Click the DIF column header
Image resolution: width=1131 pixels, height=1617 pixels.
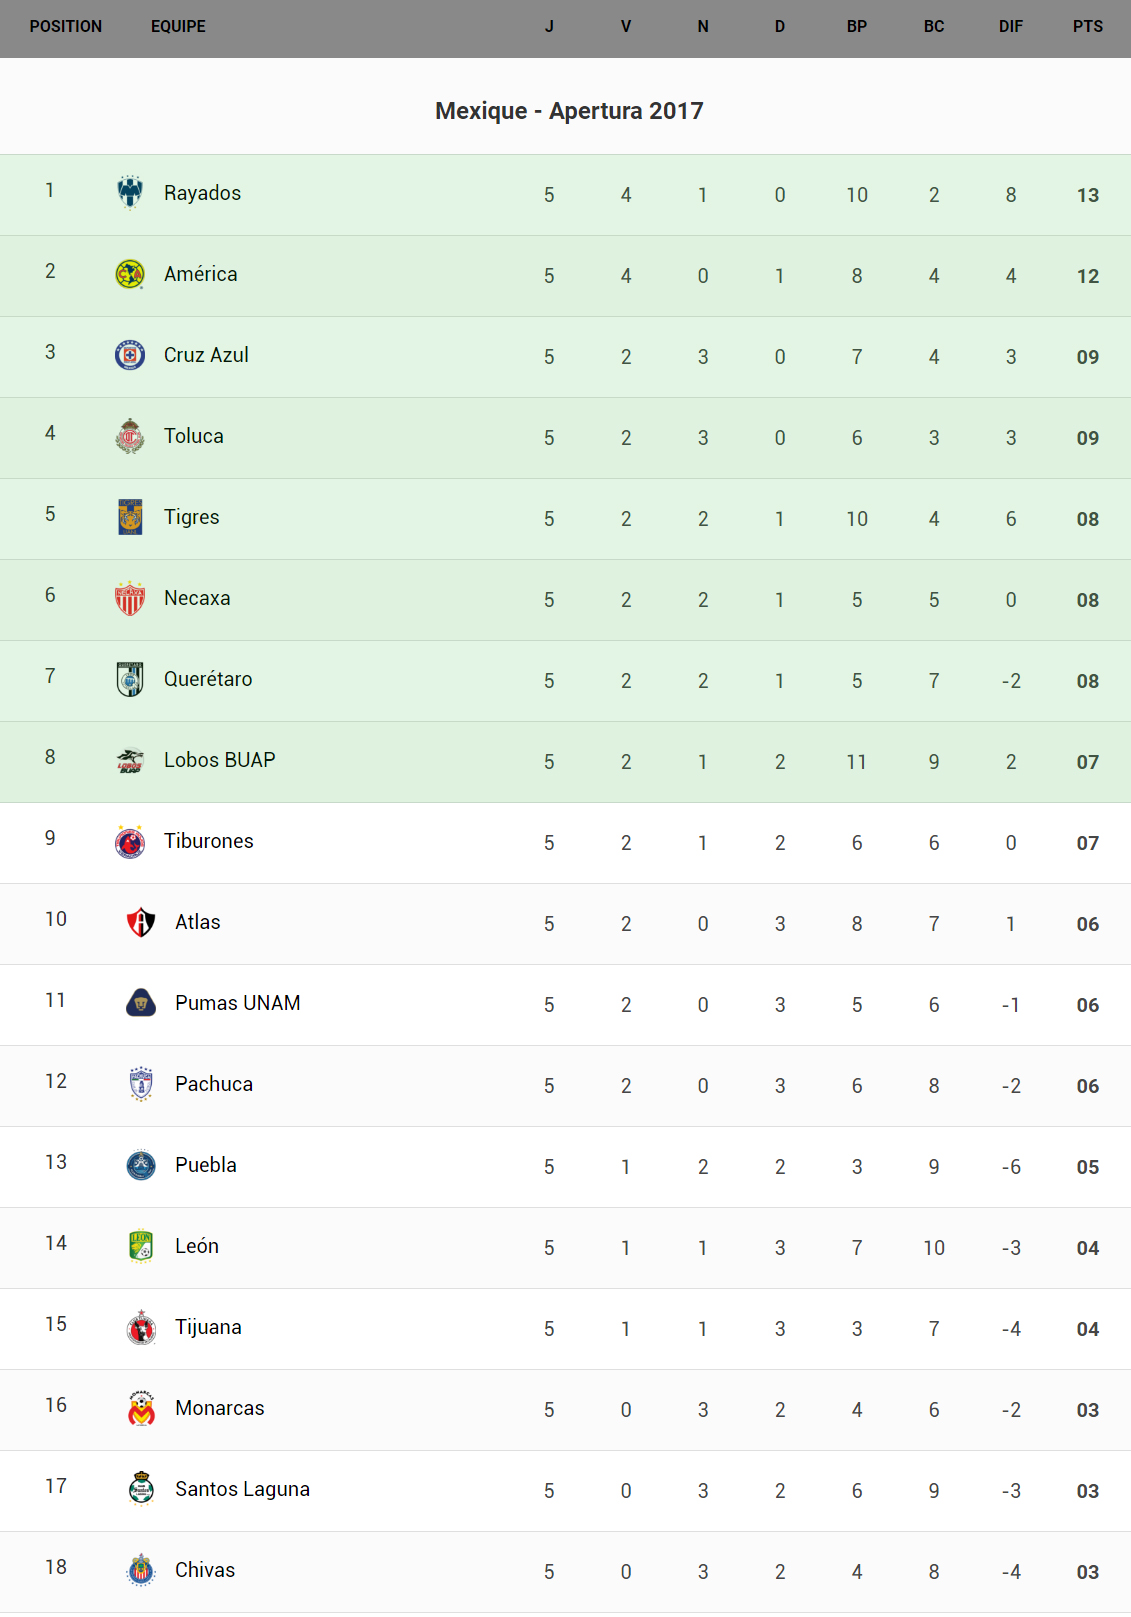tap(1010, 27)
